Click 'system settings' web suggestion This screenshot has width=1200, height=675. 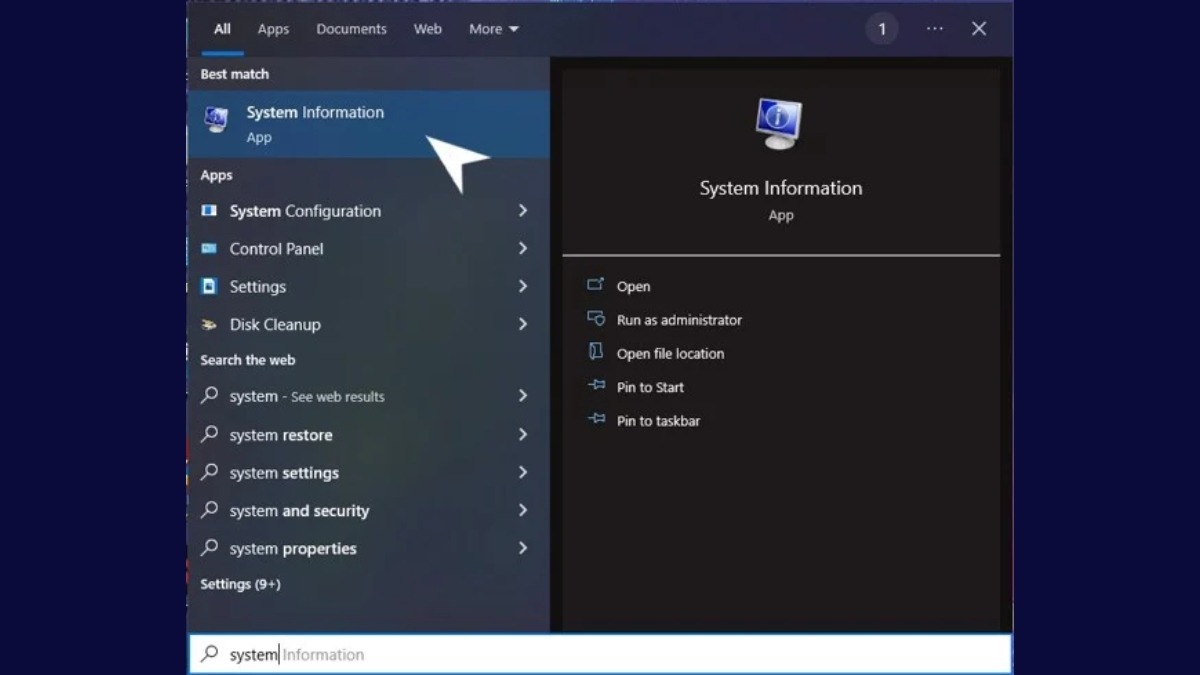(368, 472)
